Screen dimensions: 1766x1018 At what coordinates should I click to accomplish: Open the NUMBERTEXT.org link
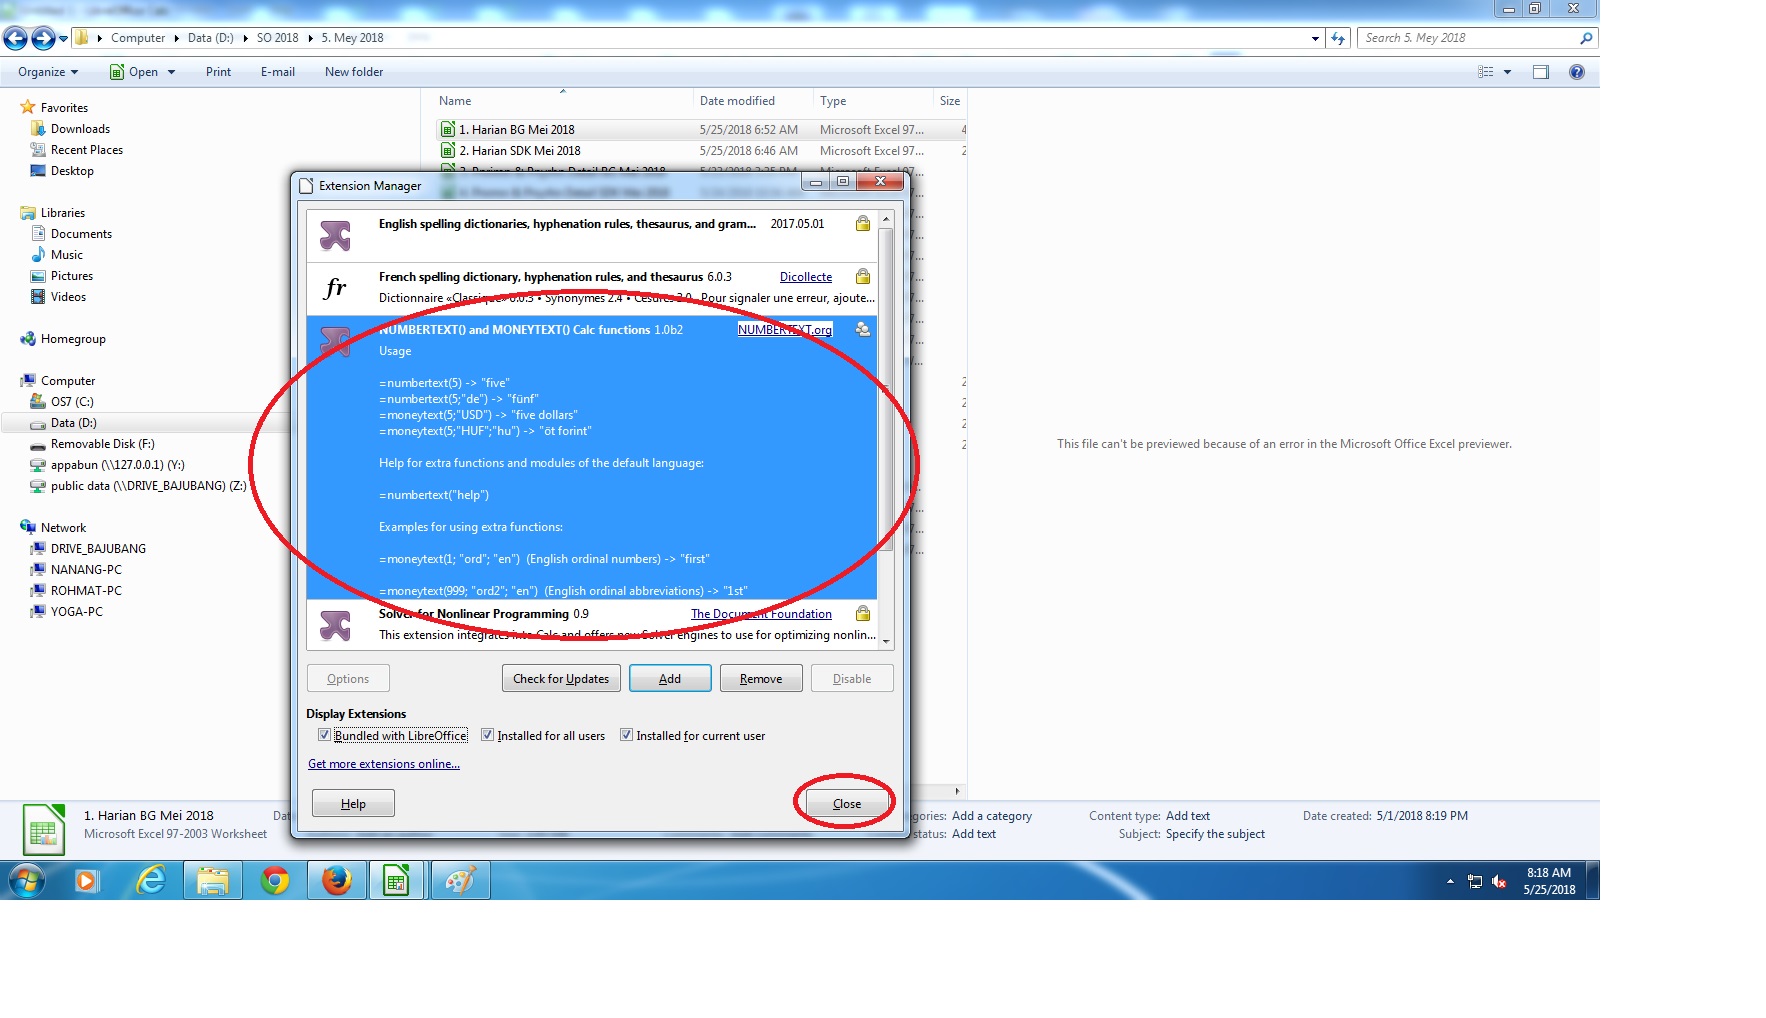point(785,330)
